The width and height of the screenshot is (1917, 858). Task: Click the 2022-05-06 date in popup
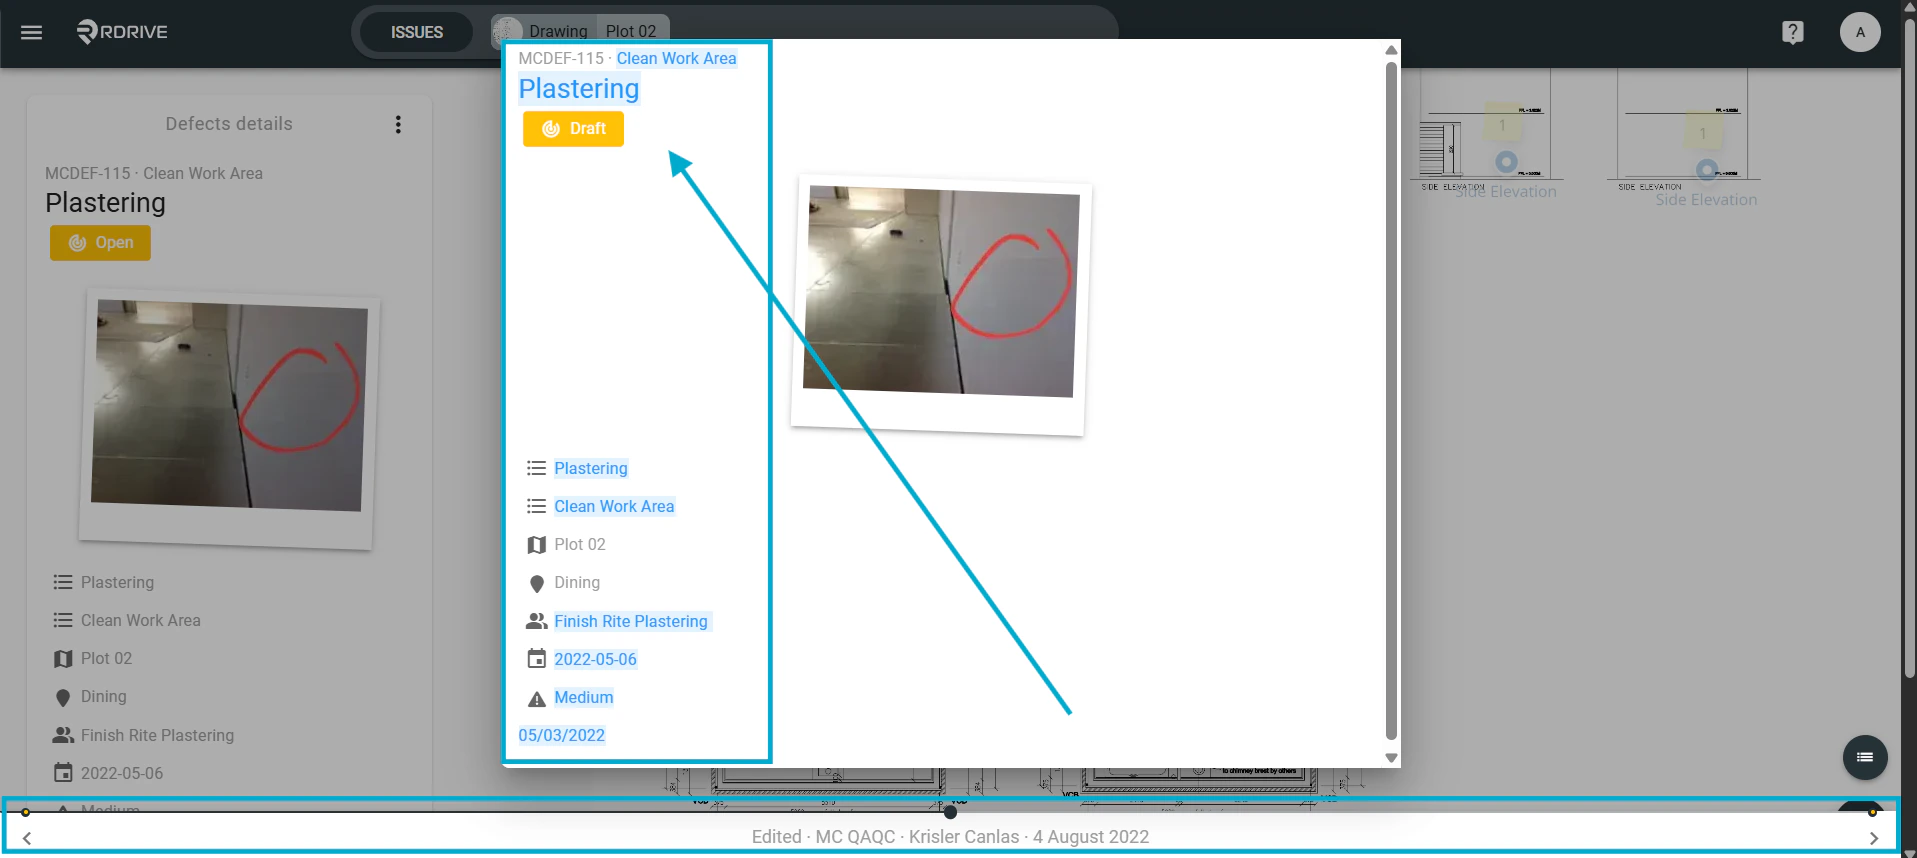(x=595, y=659)
